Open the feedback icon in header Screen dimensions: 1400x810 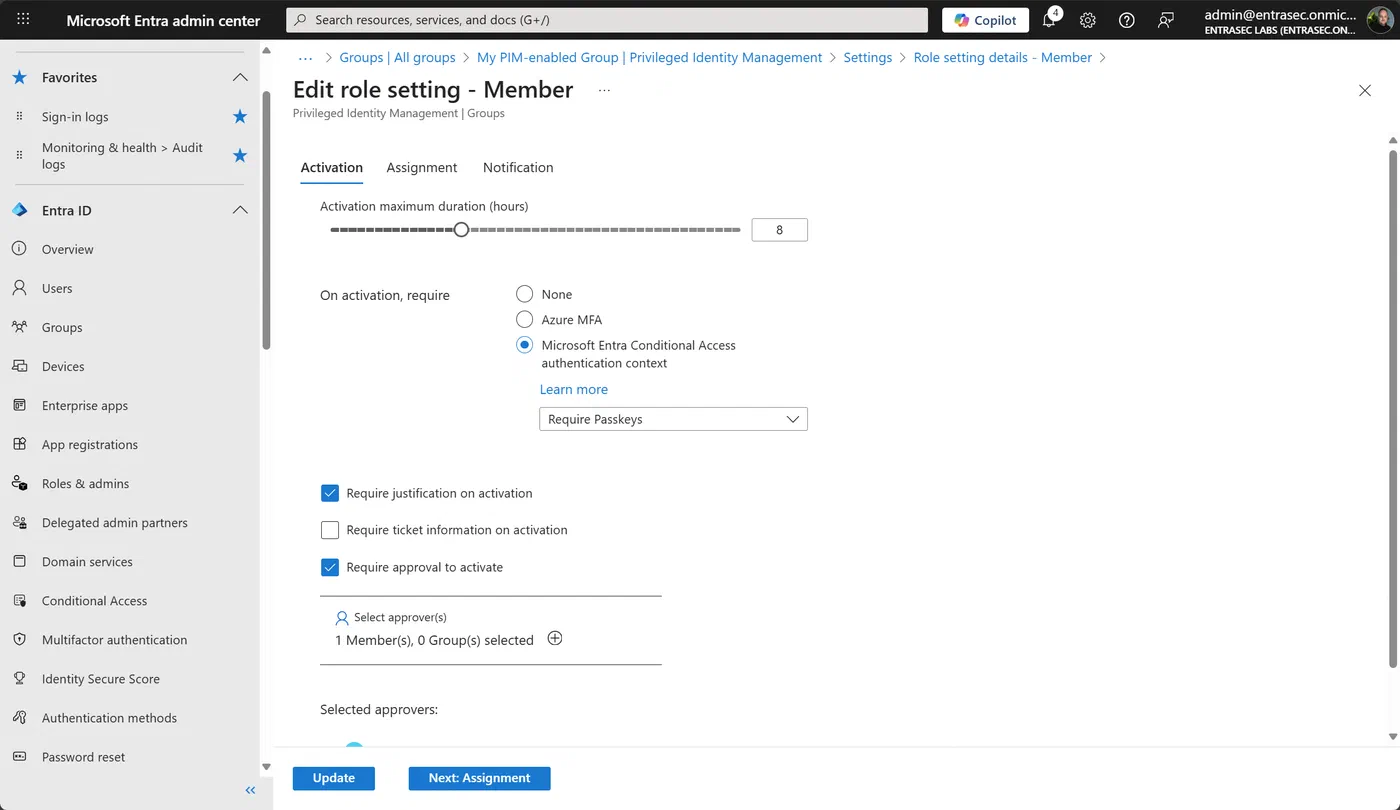click(x=1165, y=20)
